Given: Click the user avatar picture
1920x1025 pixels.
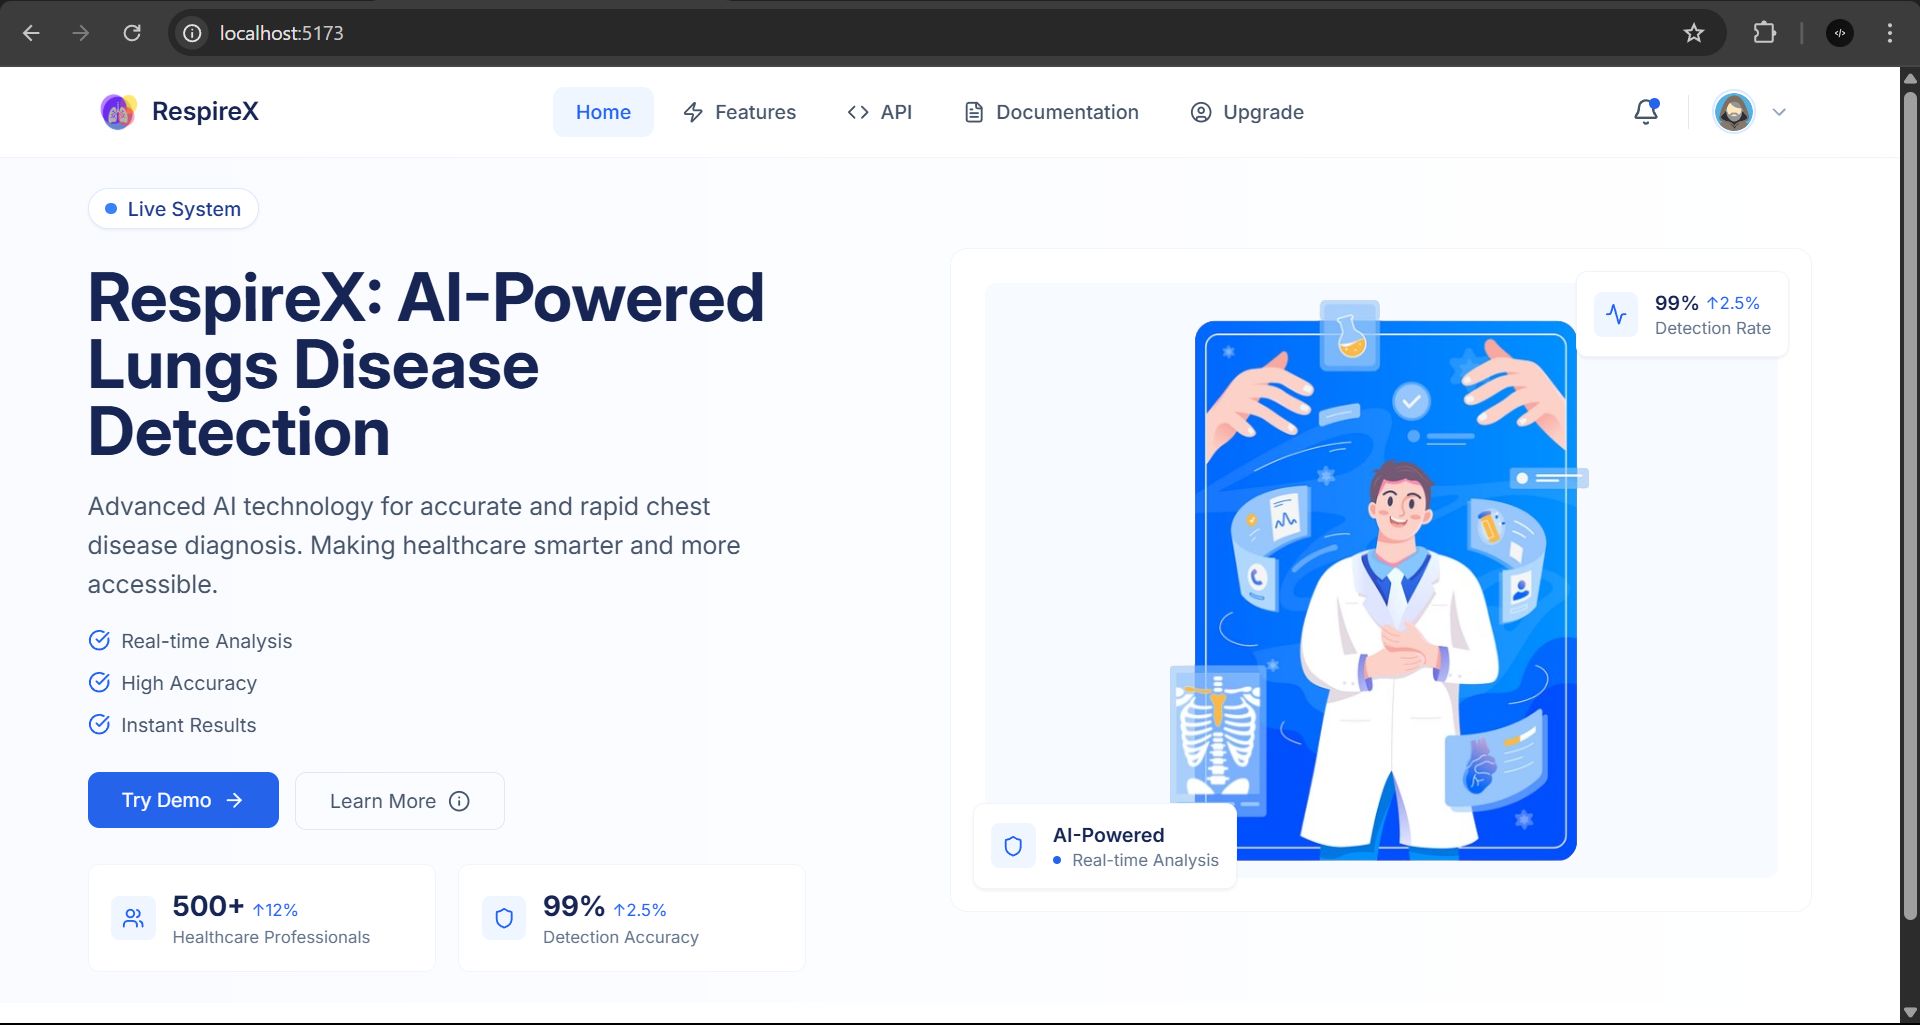Looking at the screenshot, I should (1733, 112).
